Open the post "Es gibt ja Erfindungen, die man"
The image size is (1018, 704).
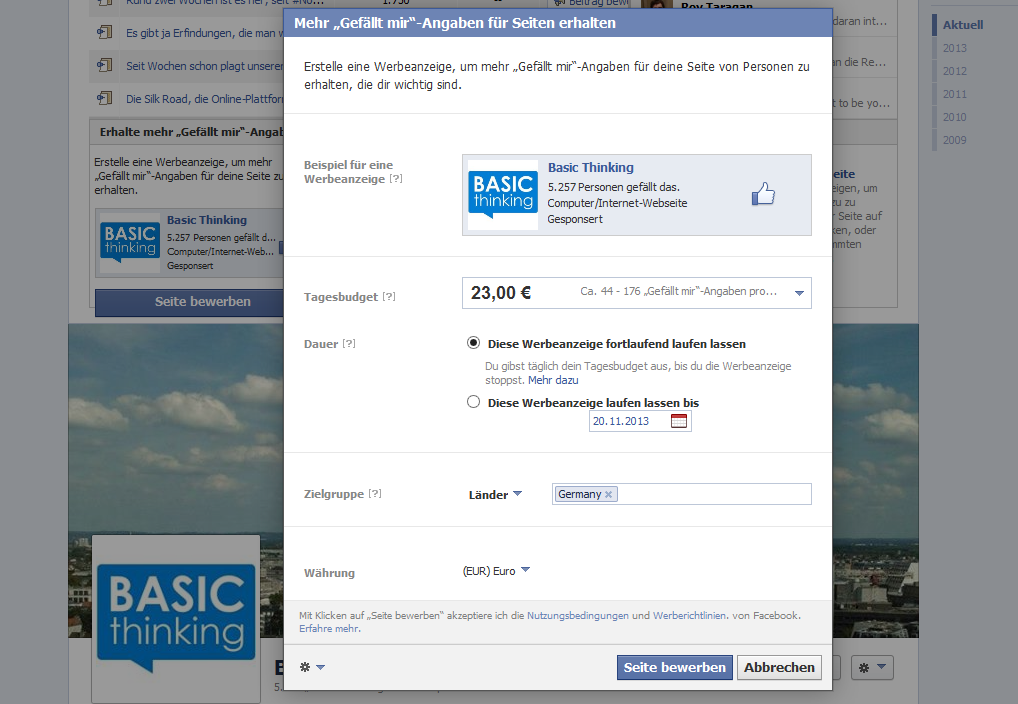point(205,32)
